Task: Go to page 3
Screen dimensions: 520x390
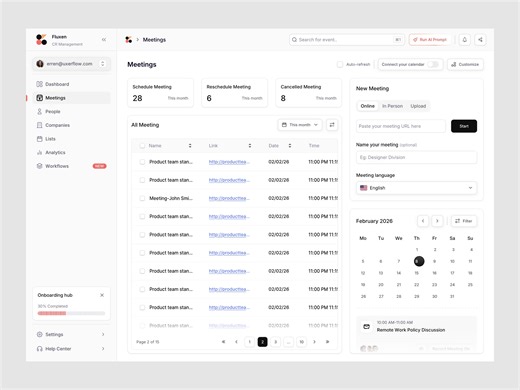Action: click(275, 342)
